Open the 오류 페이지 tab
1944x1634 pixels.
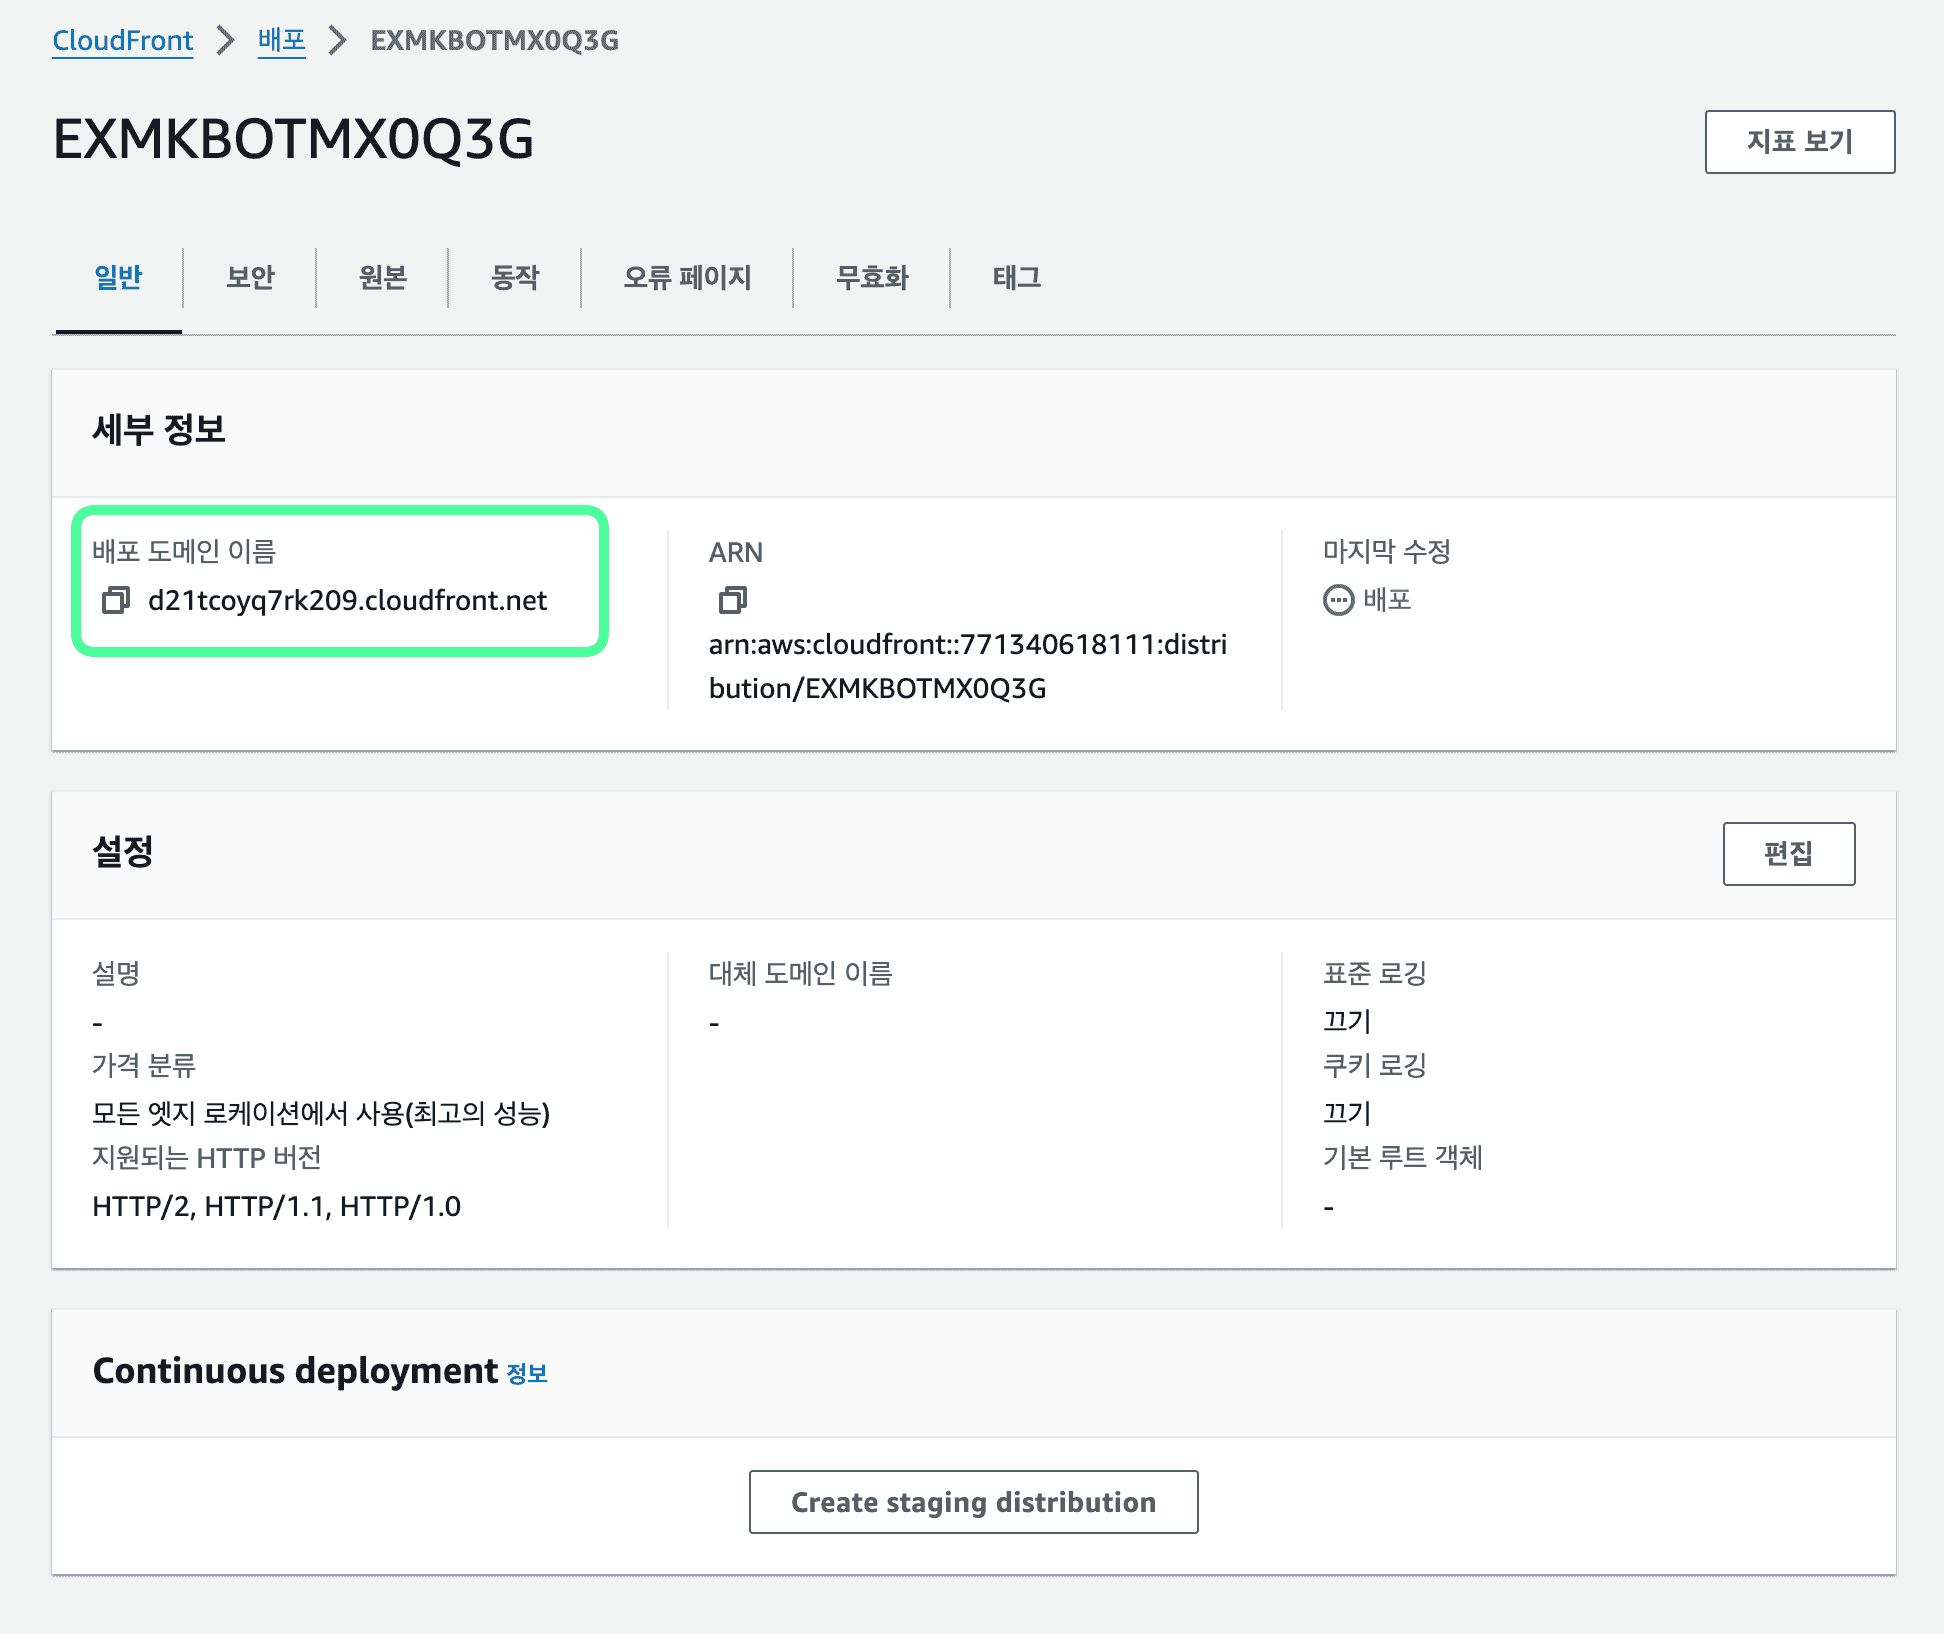[x=687, y=277]
